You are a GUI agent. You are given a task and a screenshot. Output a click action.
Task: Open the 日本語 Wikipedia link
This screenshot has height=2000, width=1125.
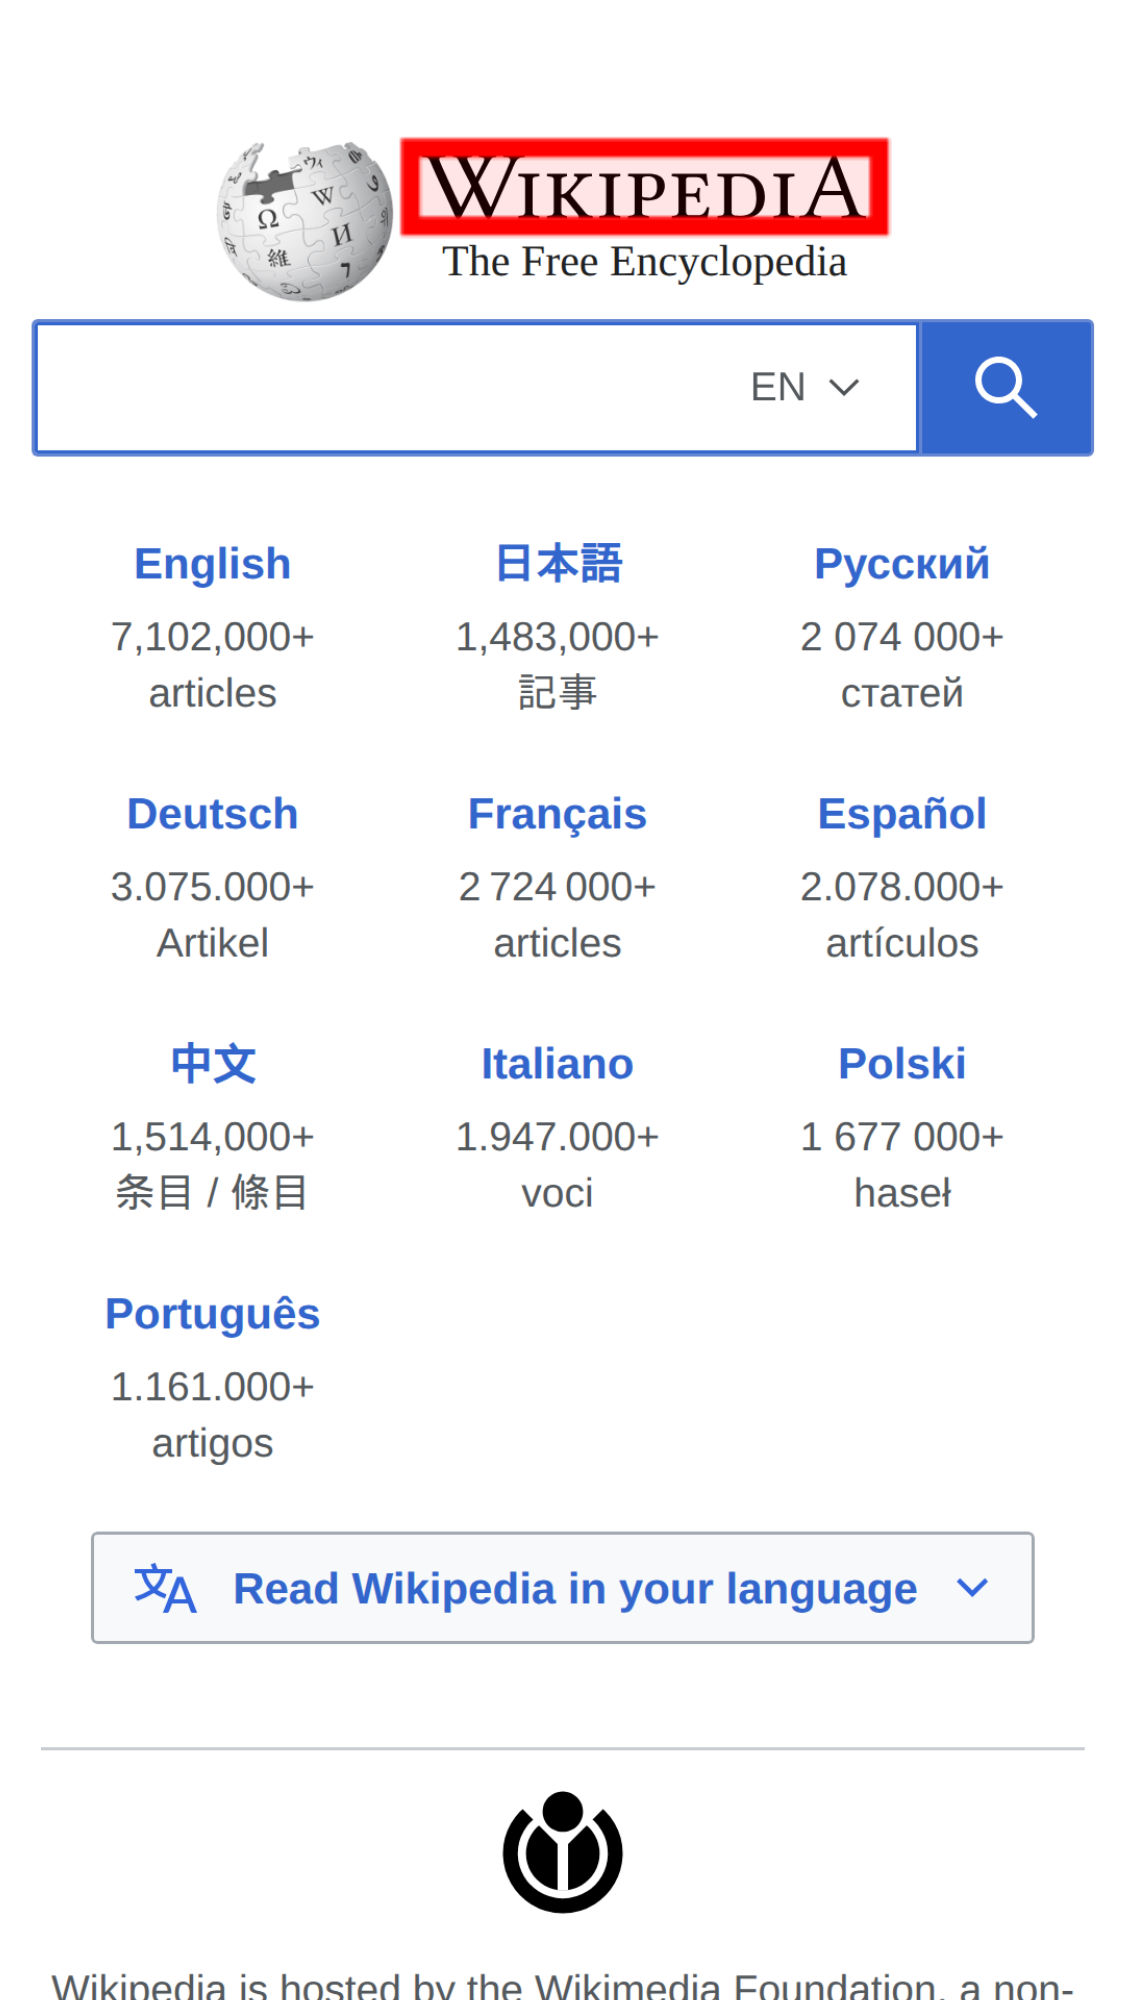558,564
